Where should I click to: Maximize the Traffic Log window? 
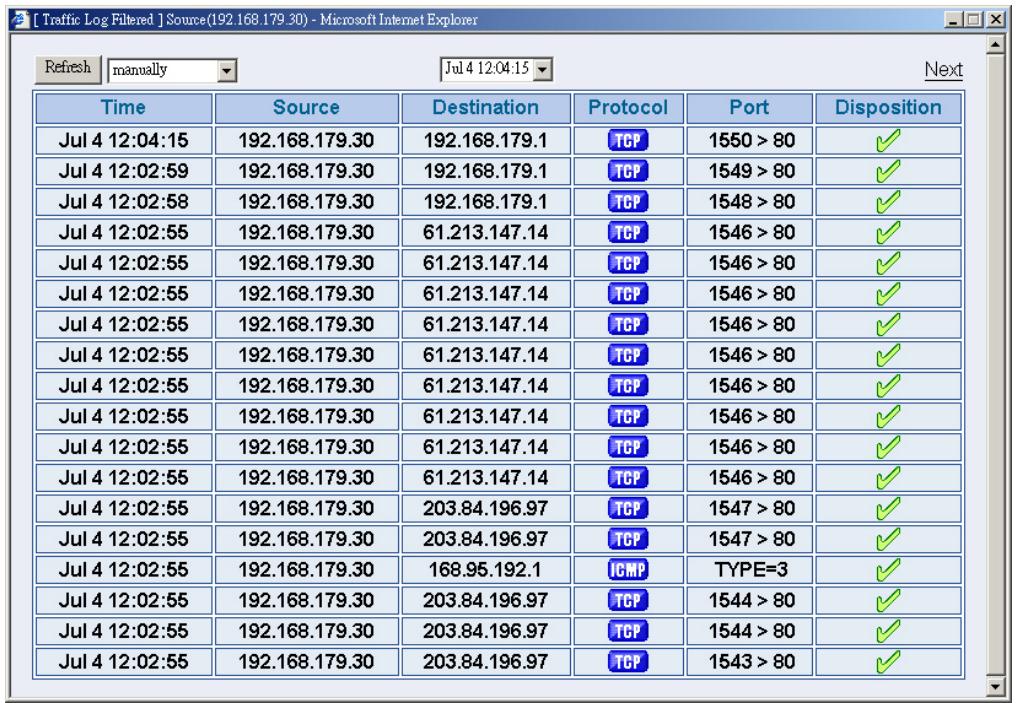pyautogui.click(x=973, y=19)
